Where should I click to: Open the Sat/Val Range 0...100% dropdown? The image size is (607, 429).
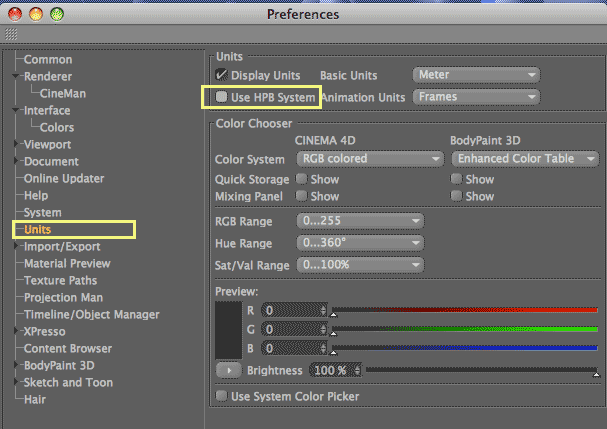pyautogui.click(x=360, y=265)
